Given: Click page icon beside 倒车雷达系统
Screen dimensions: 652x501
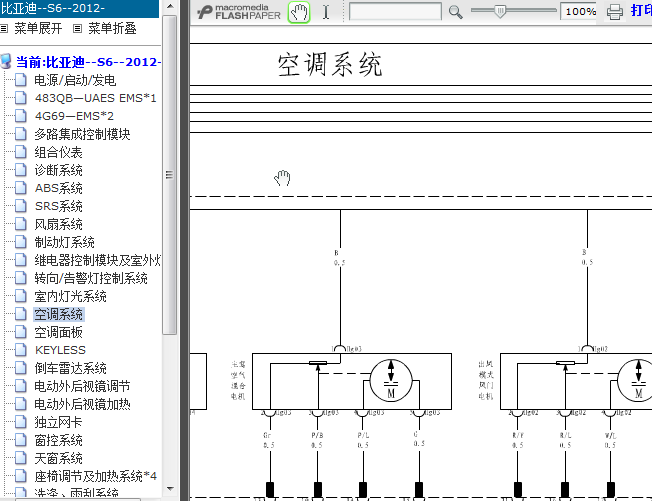Looking at the screenshot, I should point(21,368).
